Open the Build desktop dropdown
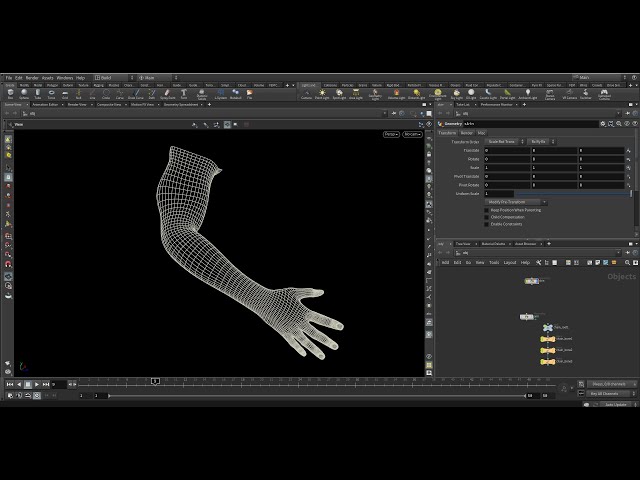Image resolution: width=640 pixels, height=480 pixels. [114, 78]
